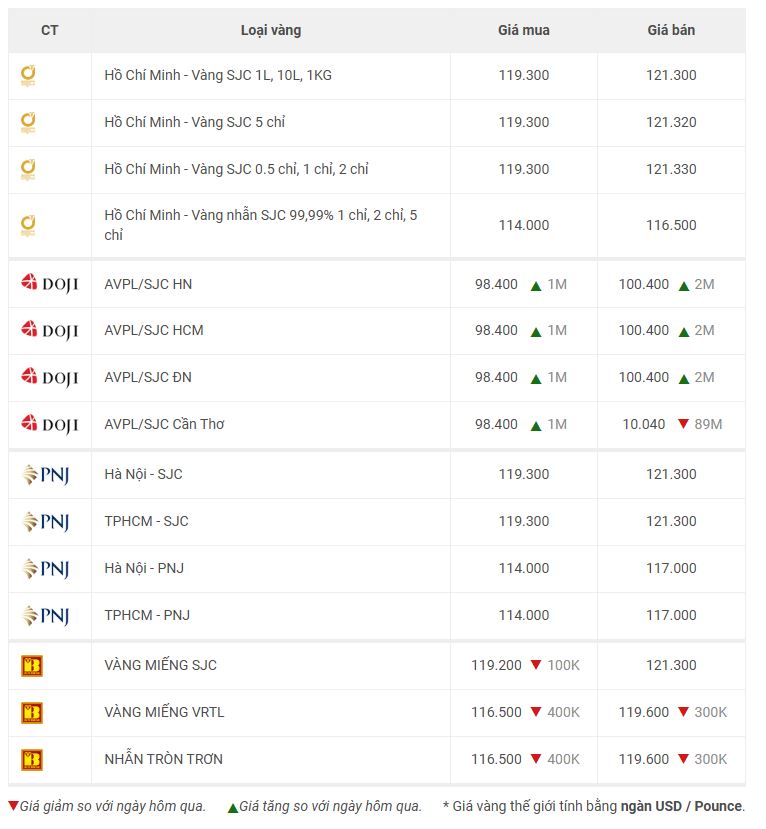The image size is (766, 829).
Task: Select Vàng nhẫn SJC 99,99% row text
Action: tap(261, 225)
